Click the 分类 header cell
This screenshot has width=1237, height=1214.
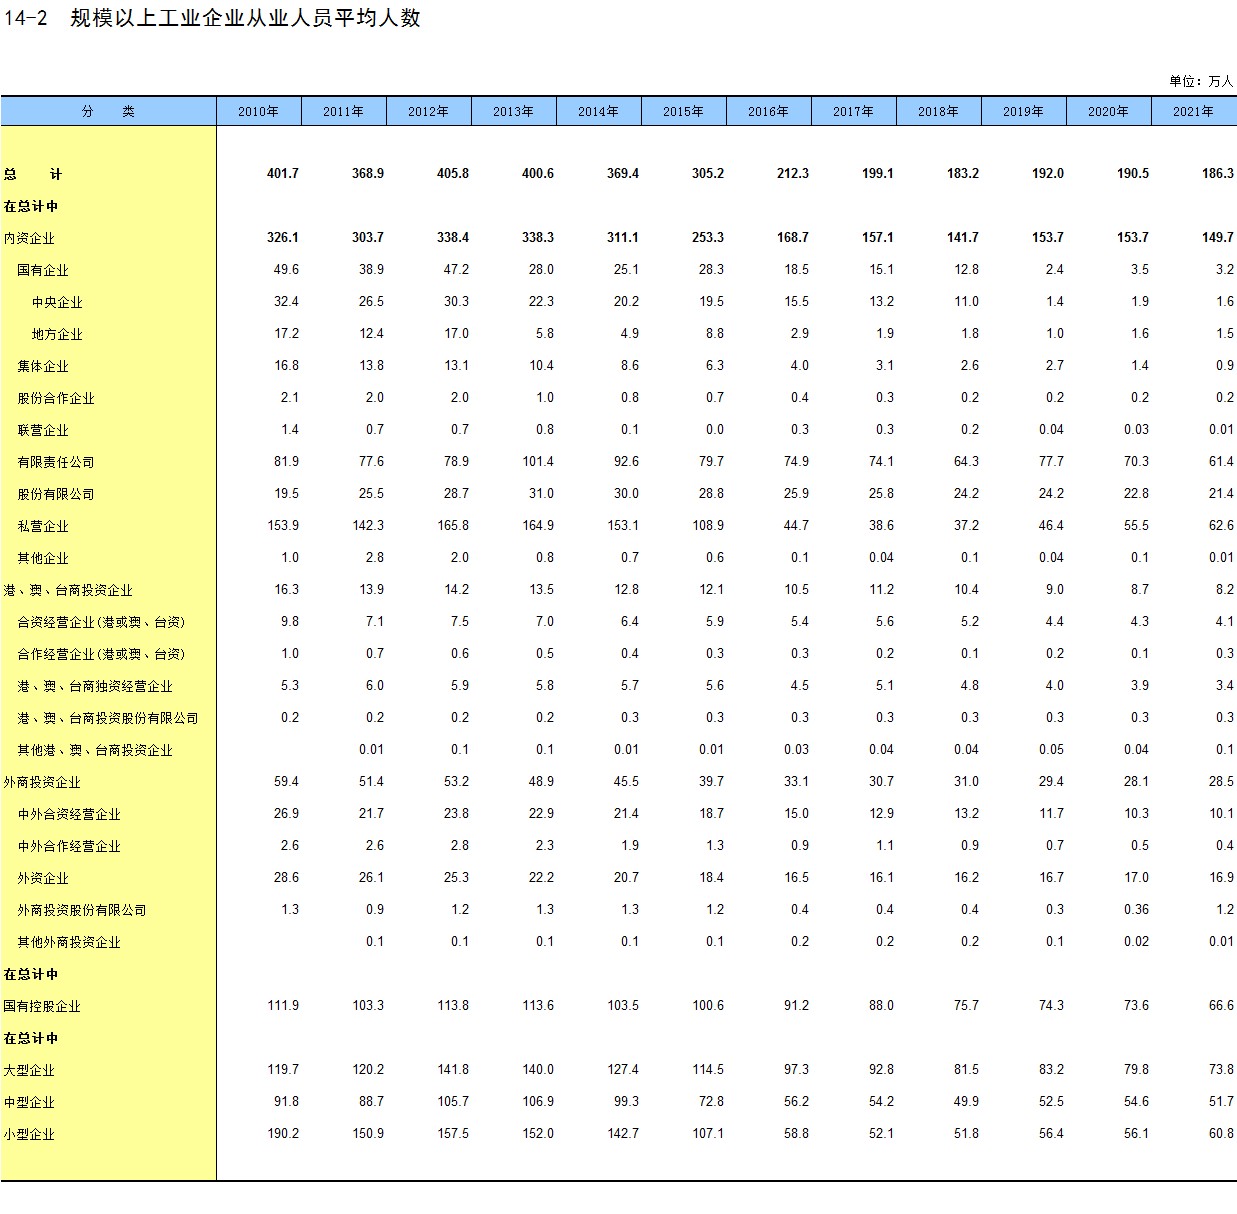click(108, 111)
